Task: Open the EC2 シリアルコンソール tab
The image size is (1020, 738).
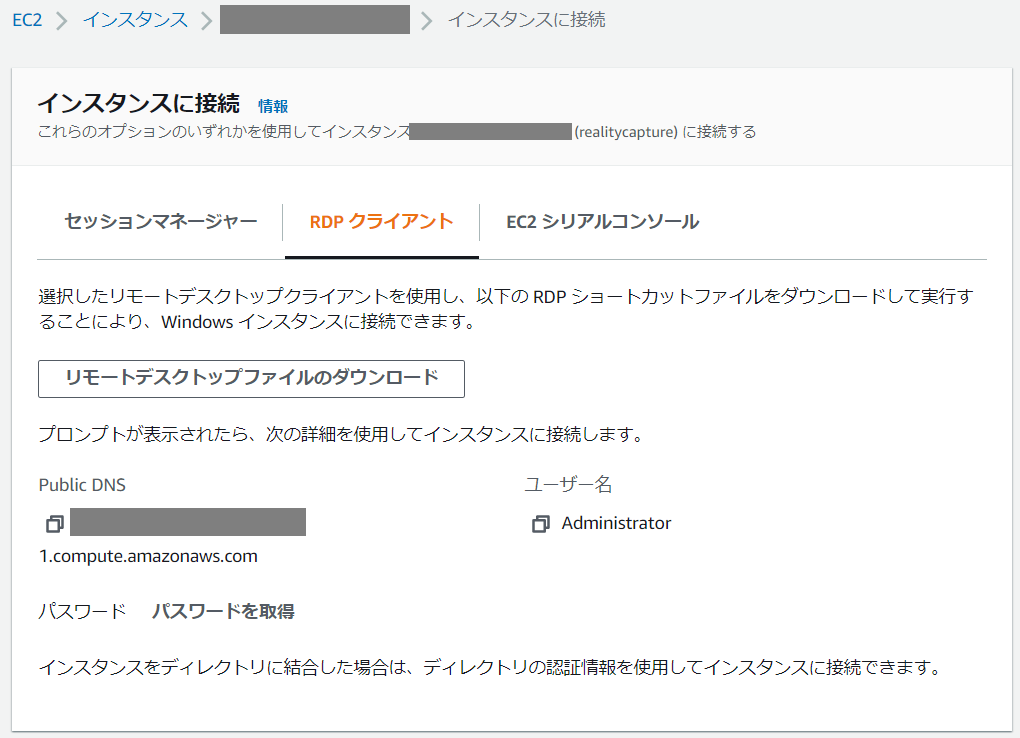Action: 603,222
